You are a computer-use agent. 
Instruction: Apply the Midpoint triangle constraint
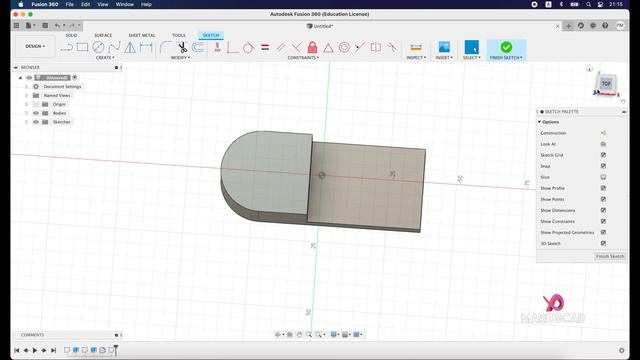[328, 48]
